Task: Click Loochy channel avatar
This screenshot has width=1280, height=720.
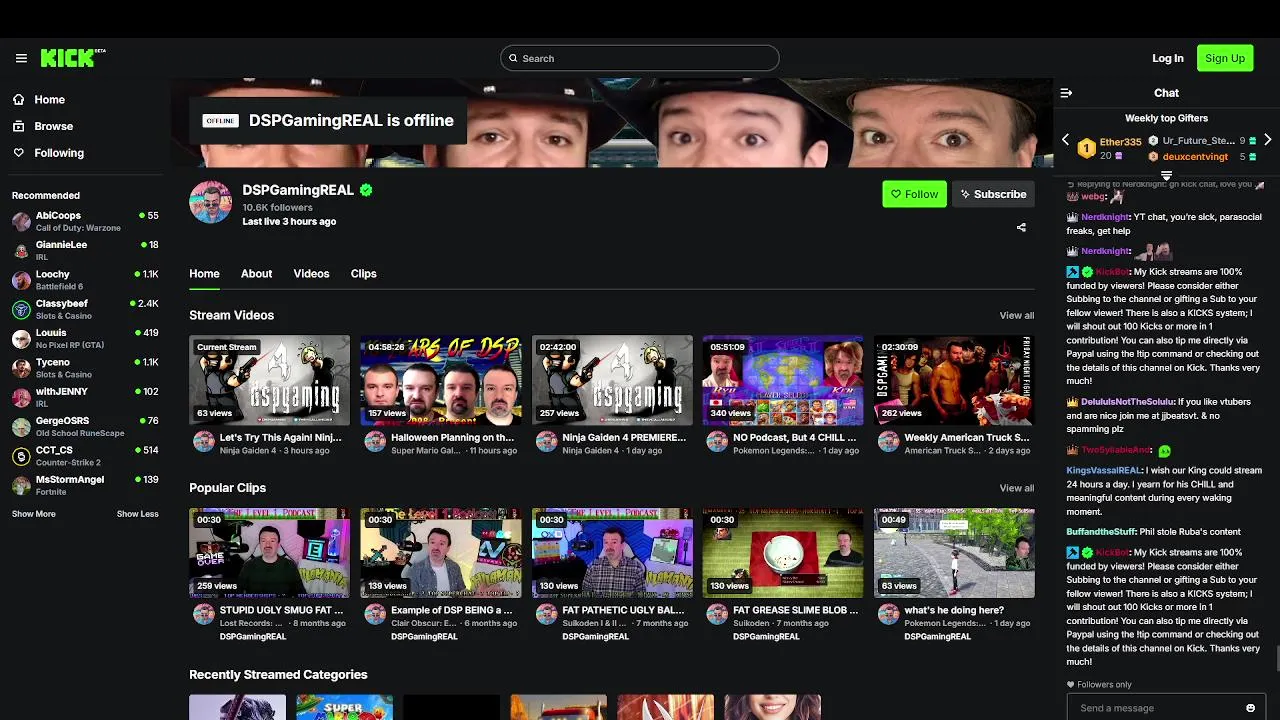Action: (x=21, y=280)
